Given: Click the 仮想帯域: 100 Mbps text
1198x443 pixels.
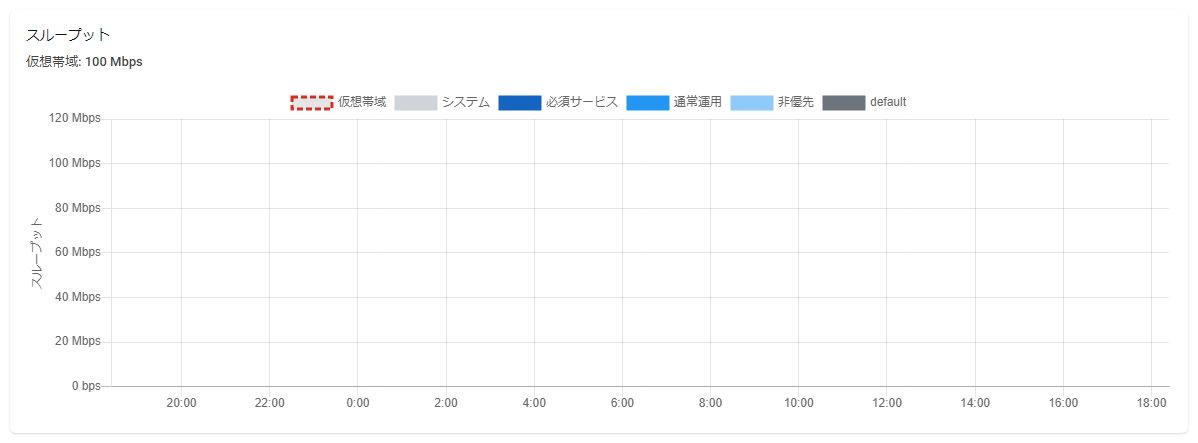Looking at the screenshot, I should (84, 62).
